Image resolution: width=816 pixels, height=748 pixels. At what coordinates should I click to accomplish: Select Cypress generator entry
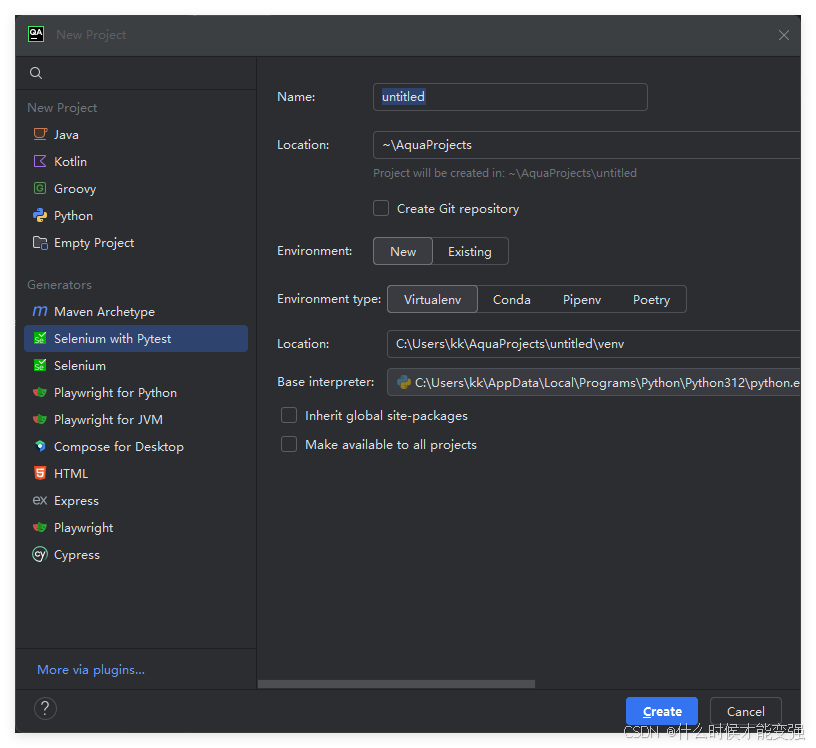click(136, 555)
